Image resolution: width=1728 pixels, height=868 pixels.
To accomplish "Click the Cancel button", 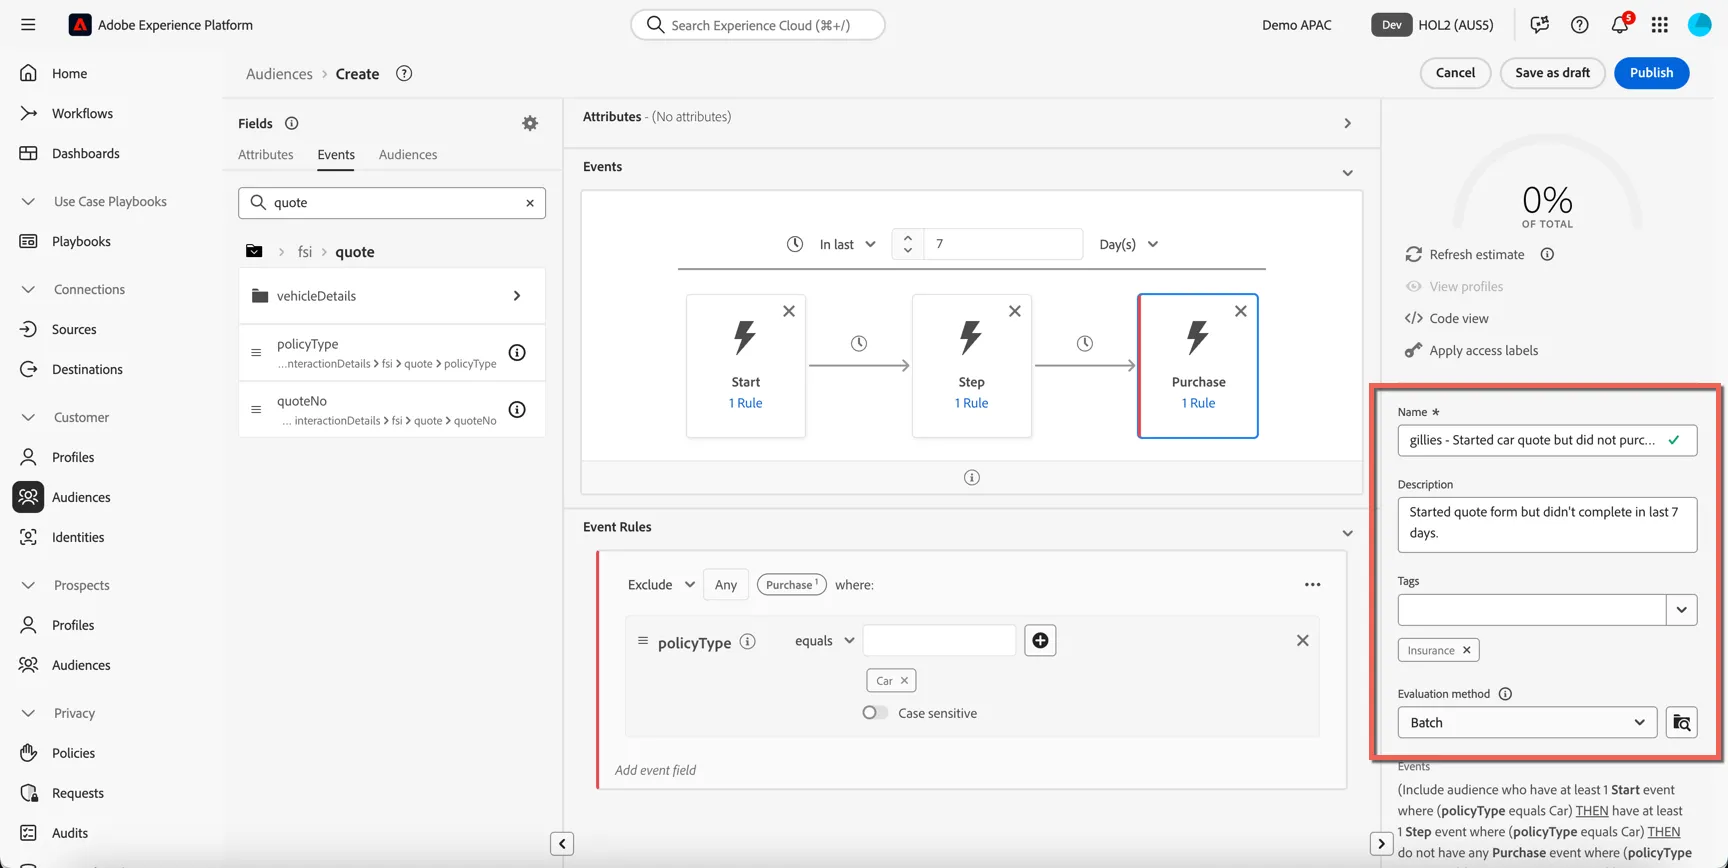I will [x=1455, y=73].
